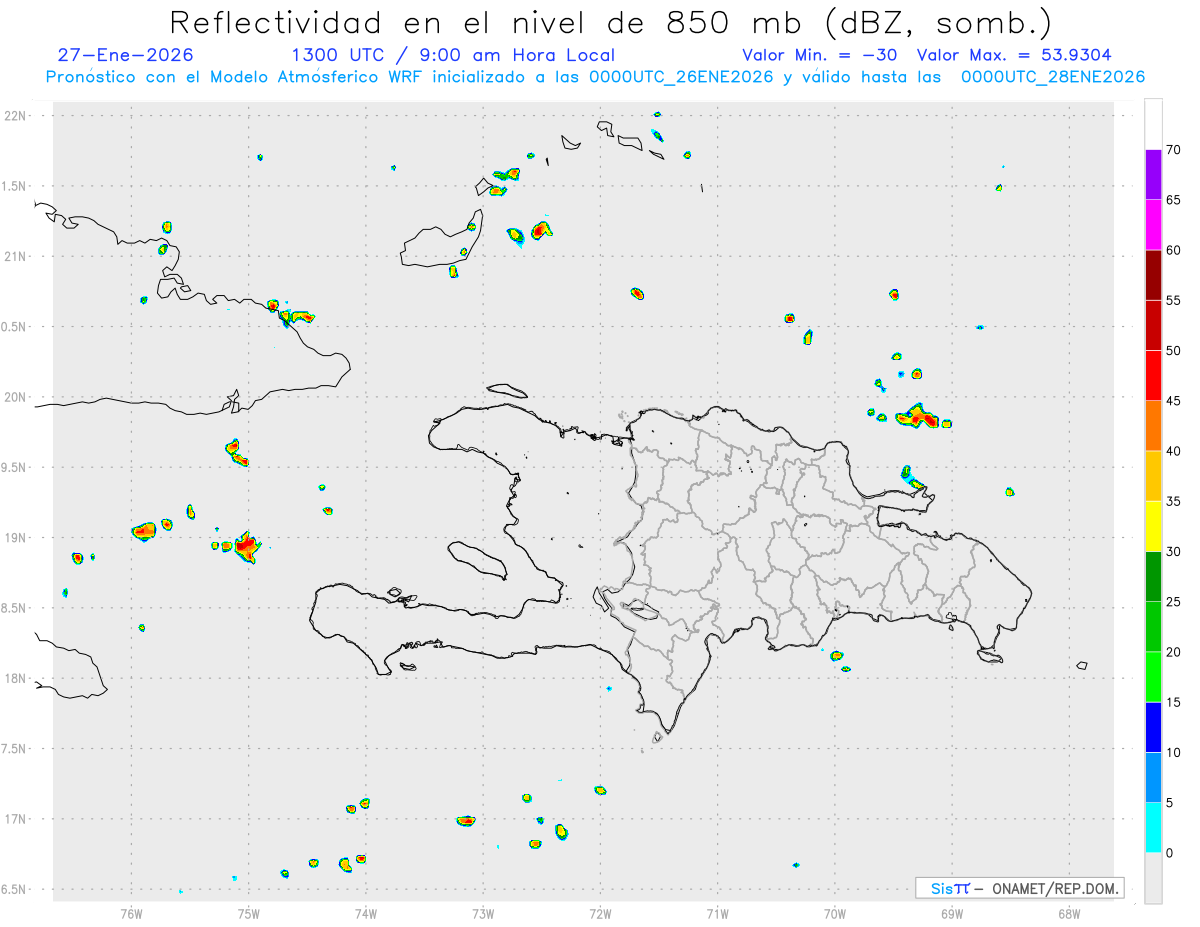Click the colorbar value label 30
The height and width of the screenshot is (927, 1200).
click(x=1173, y=552)
